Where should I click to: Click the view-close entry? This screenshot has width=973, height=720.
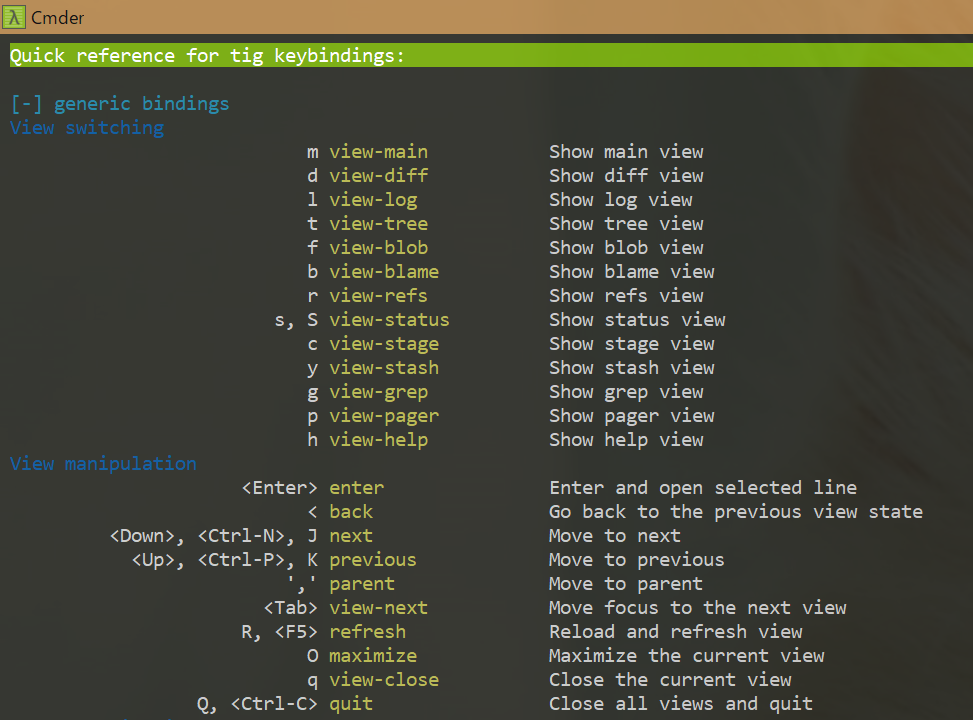point(383,679)
